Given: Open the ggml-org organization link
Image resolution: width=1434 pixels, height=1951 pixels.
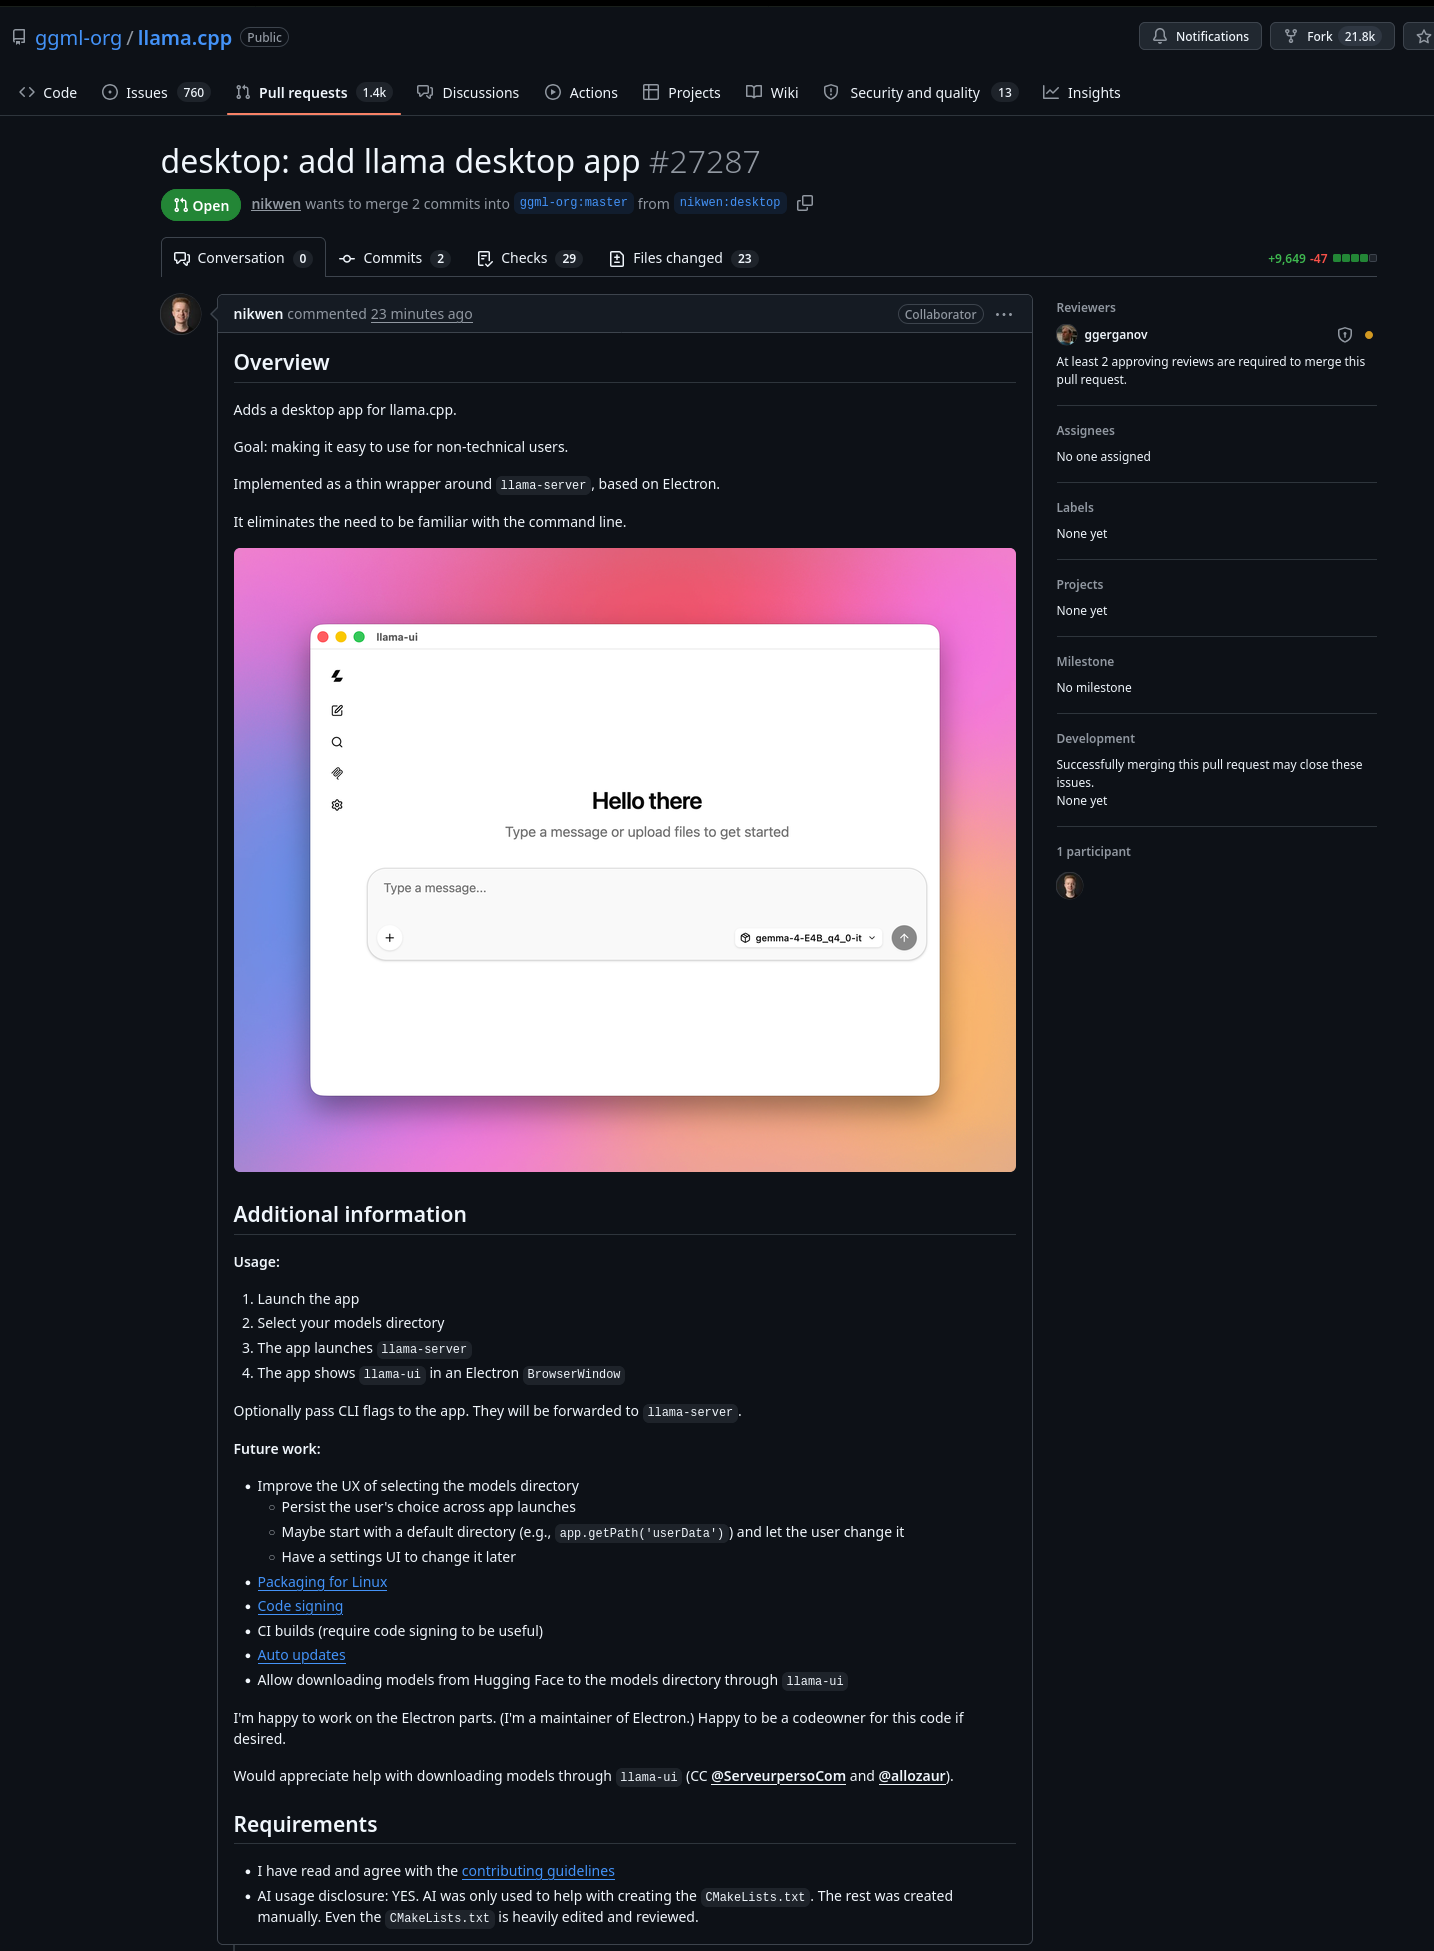Looking at the screenshot, I should (x=78, y=38).
